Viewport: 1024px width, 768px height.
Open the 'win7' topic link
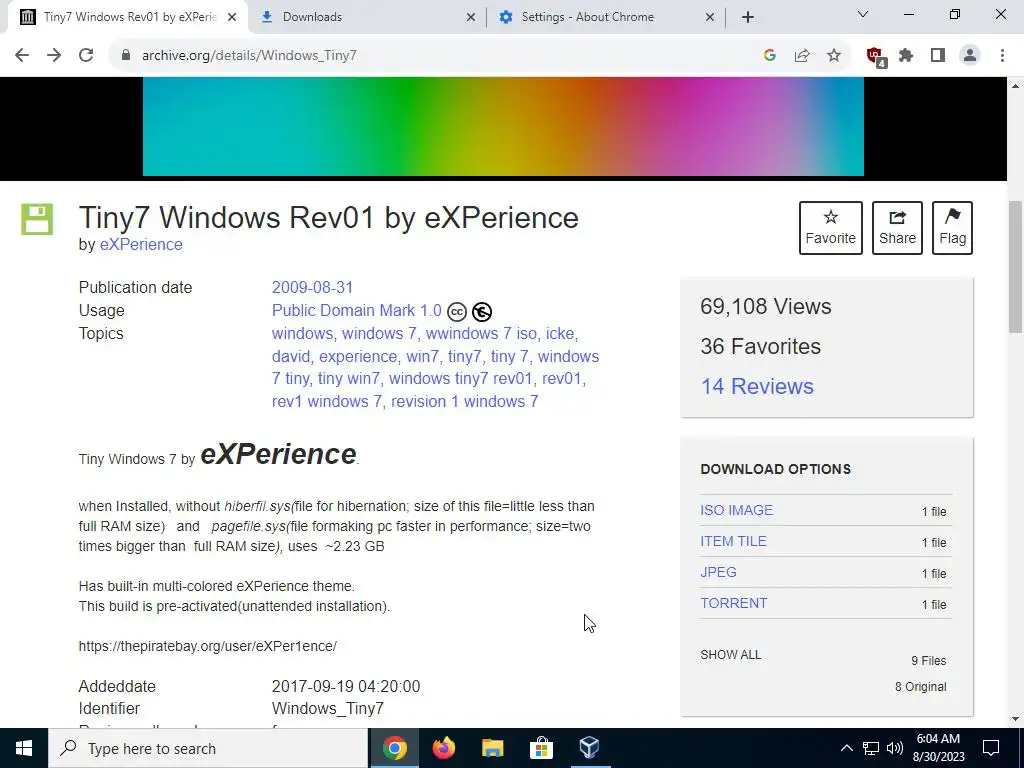423,357
